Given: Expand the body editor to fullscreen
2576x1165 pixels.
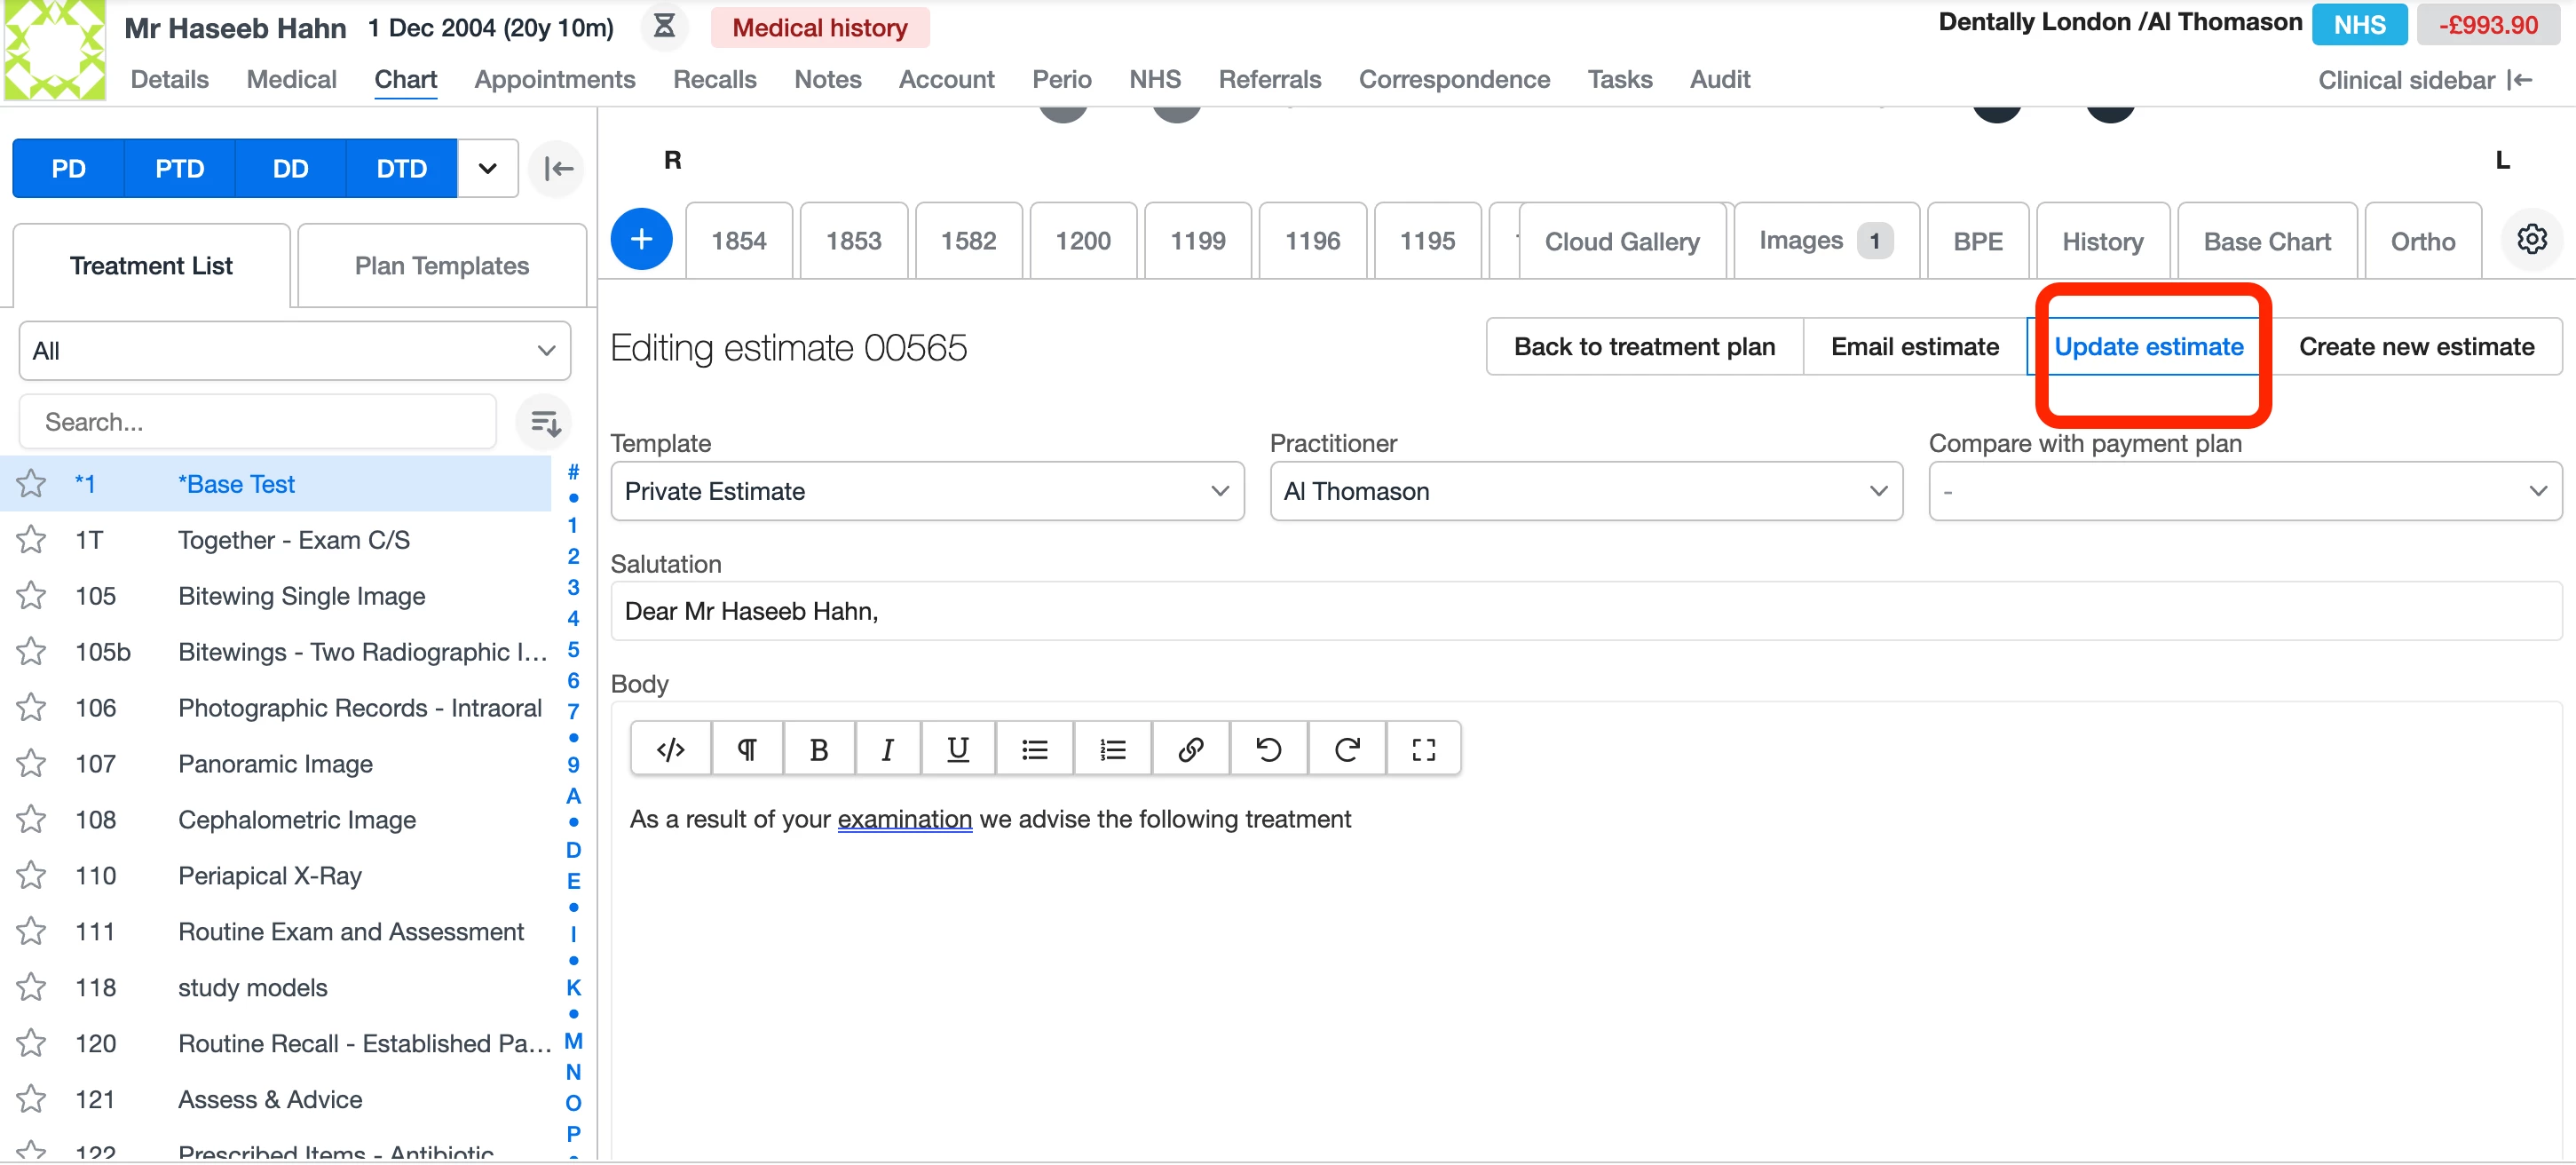Looking at the screenshot, I should [x=1423, y=749].
